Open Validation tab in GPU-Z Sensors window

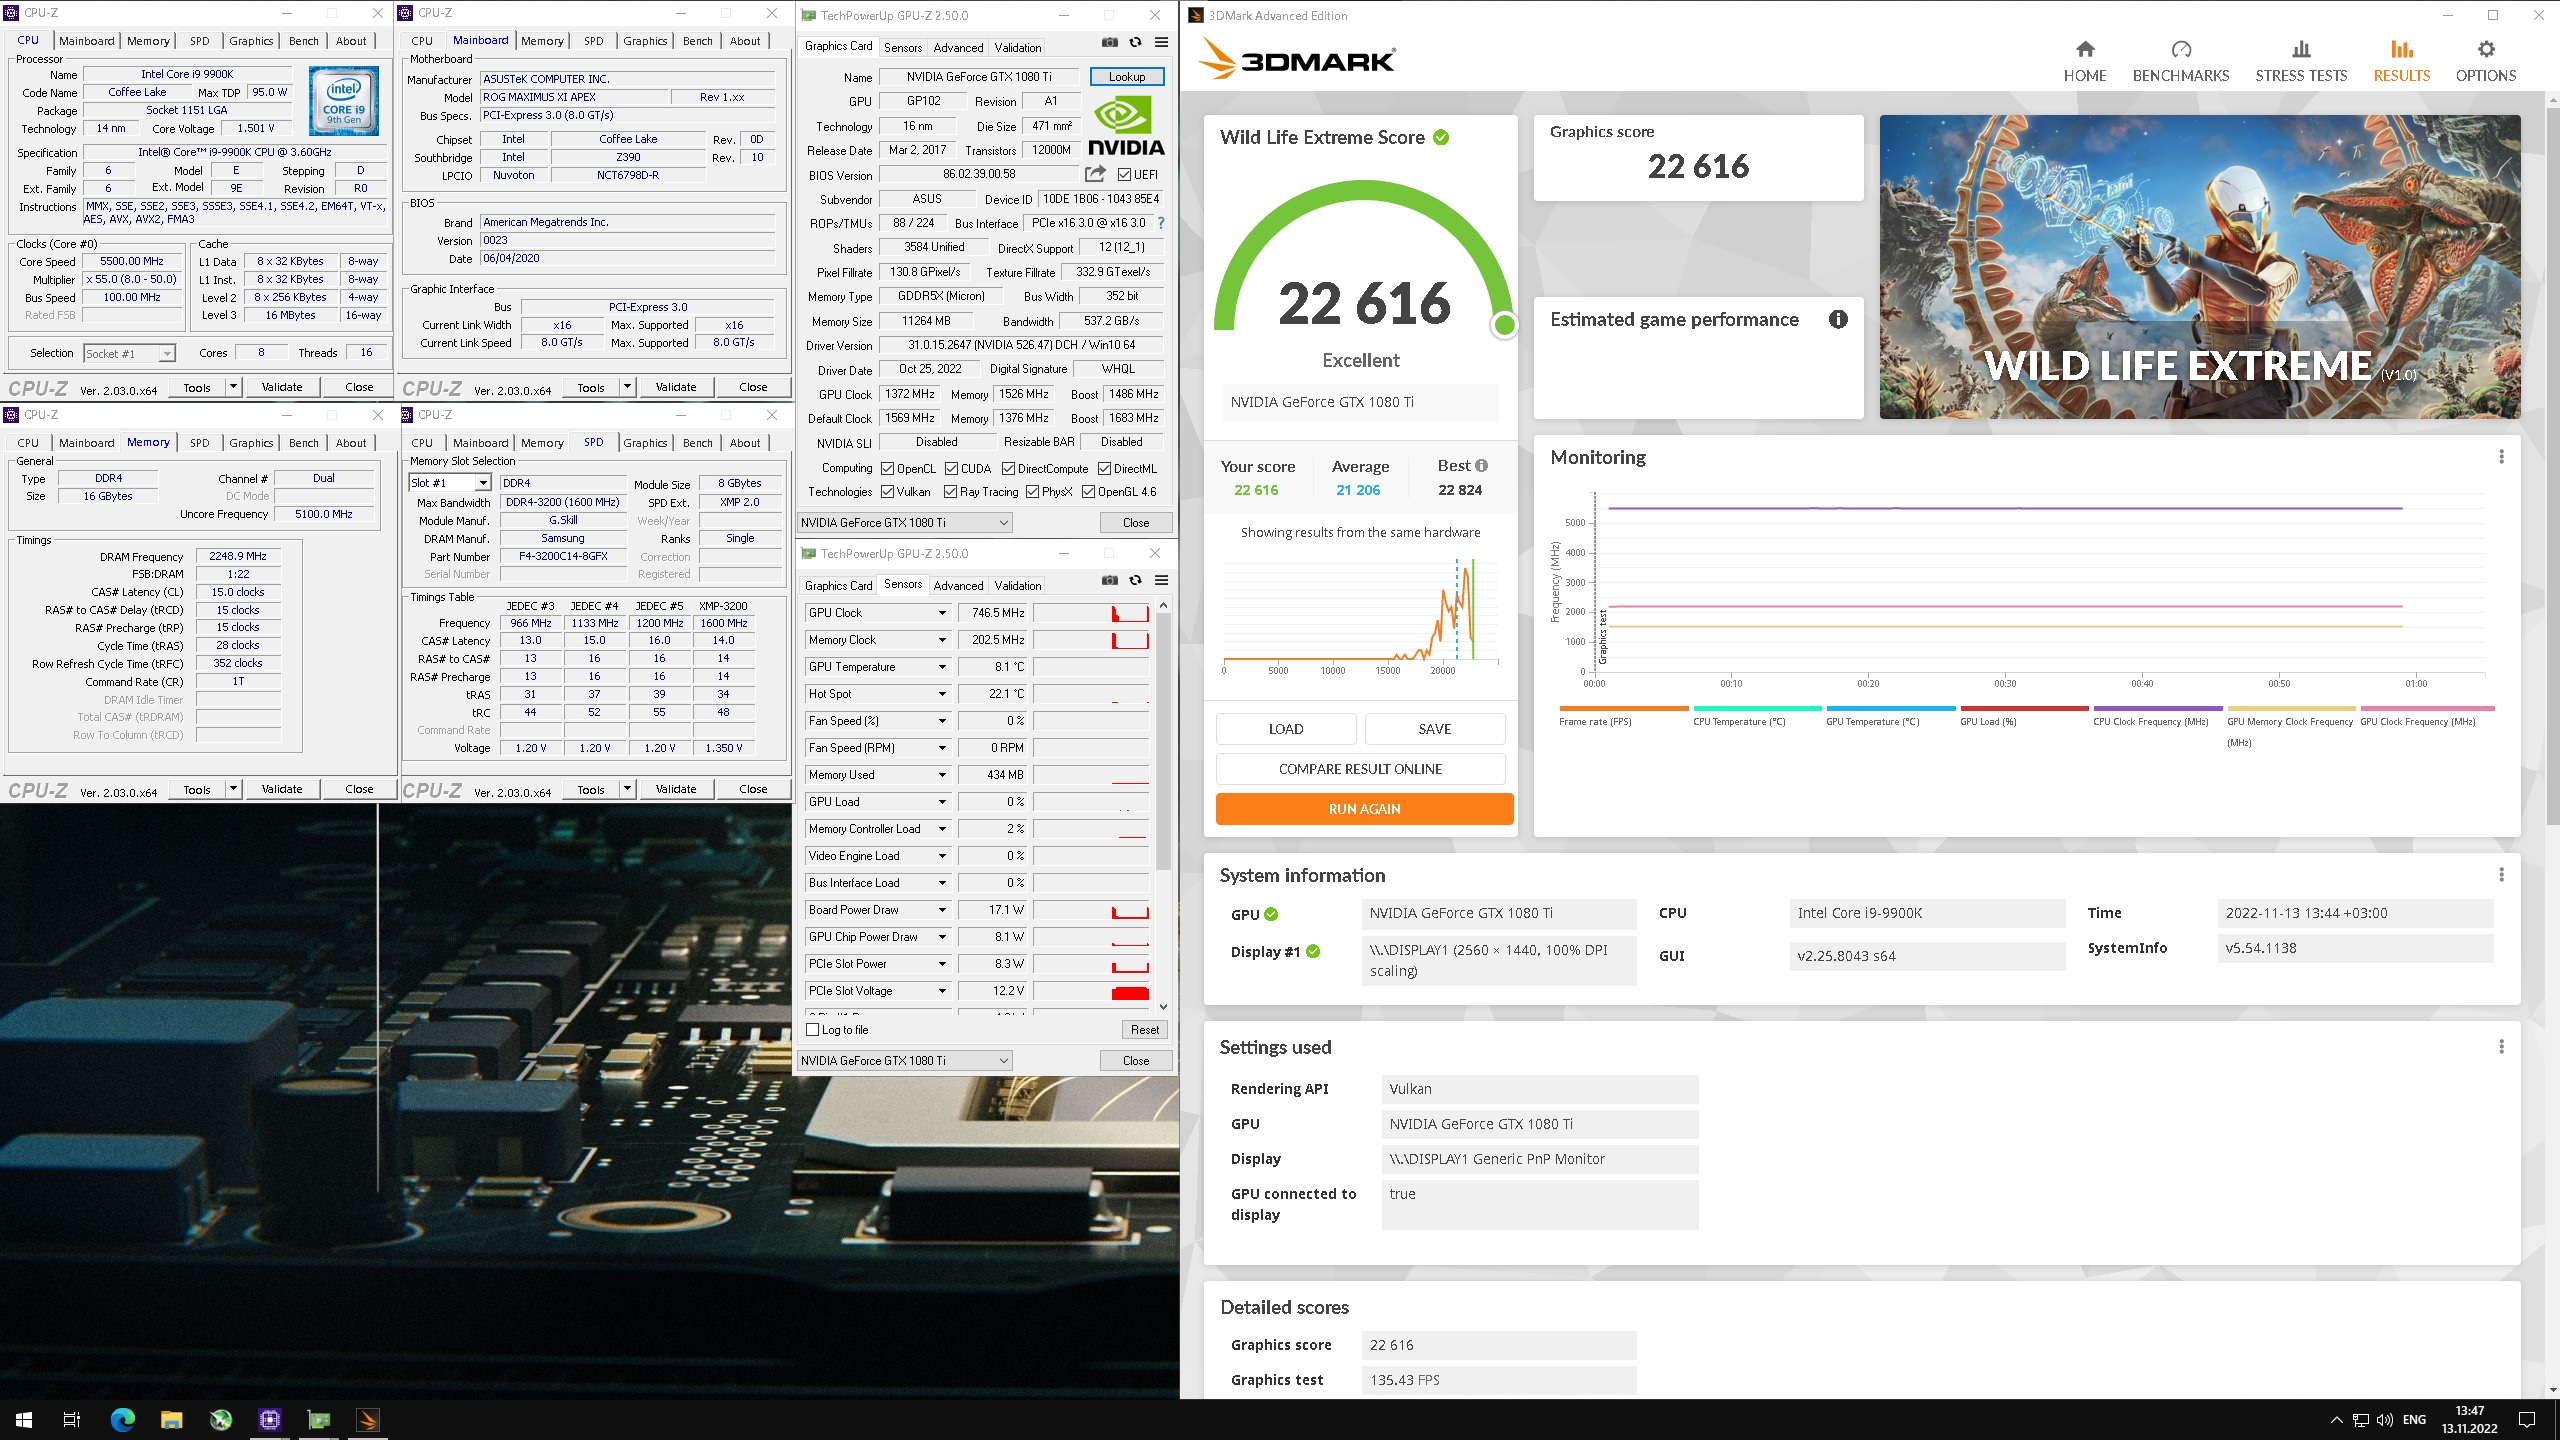coord(1018,585)
